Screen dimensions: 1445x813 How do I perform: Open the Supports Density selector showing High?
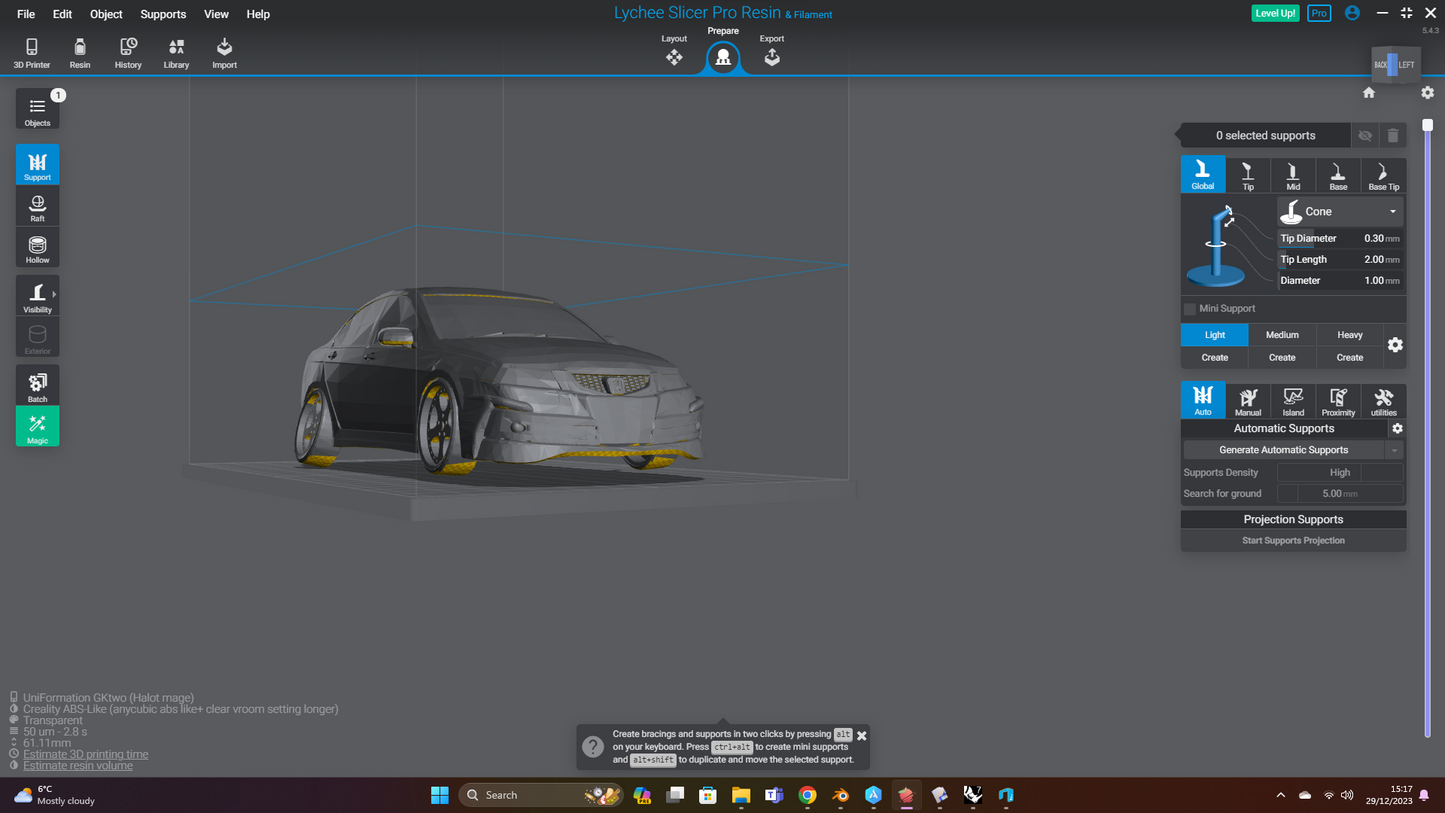coord(1340,472)
